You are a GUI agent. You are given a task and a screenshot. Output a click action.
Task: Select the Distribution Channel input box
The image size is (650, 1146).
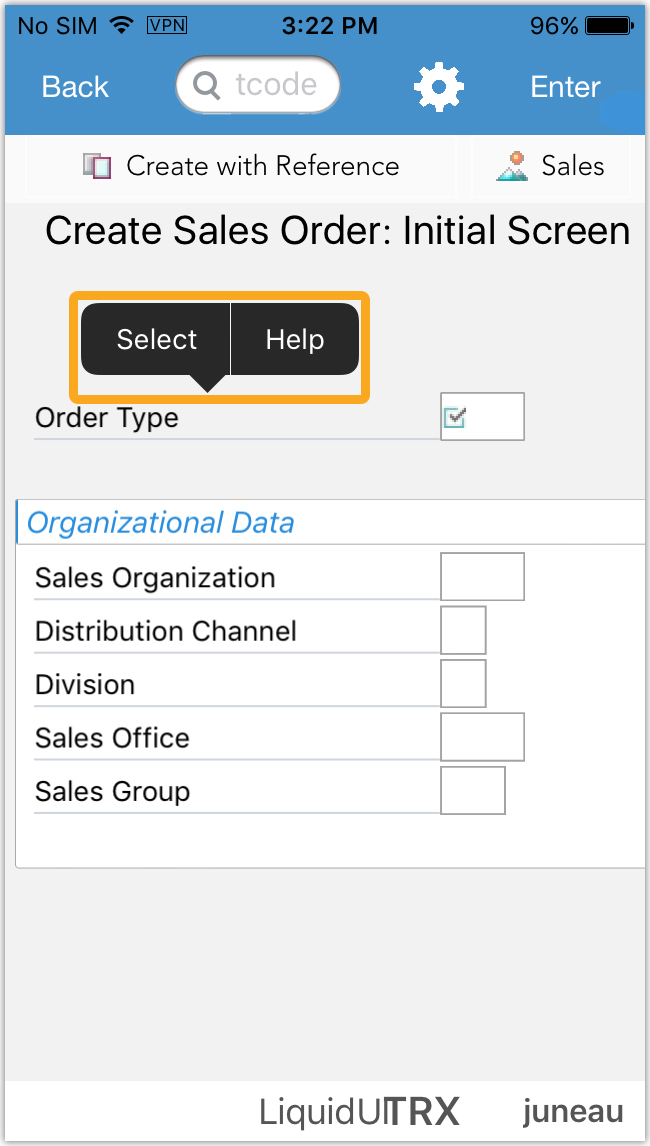point(463,630)
